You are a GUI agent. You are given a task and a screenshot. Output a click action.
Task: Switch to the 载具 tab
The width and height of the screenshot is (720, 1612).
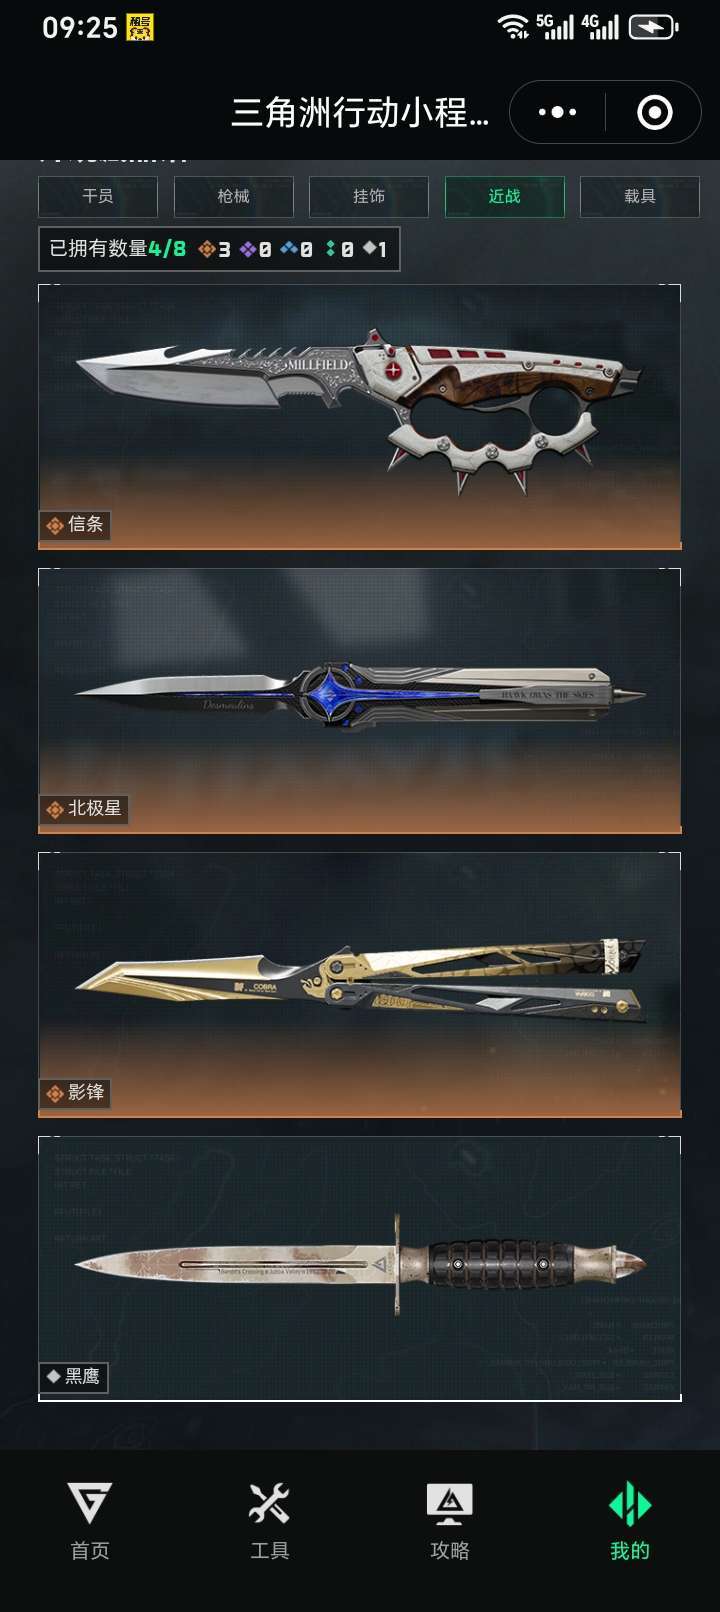[640, 197]
